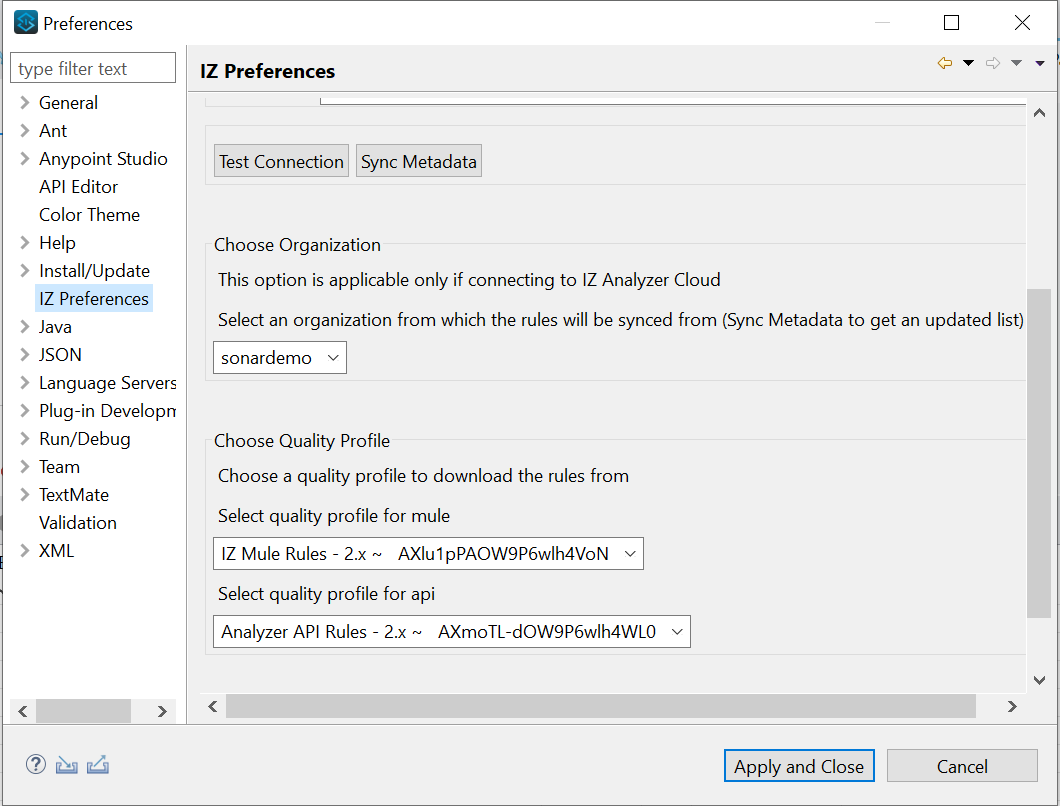Open the preferences view menu arrow
Screen dimensions: 1060x806
coord(1040,63)
